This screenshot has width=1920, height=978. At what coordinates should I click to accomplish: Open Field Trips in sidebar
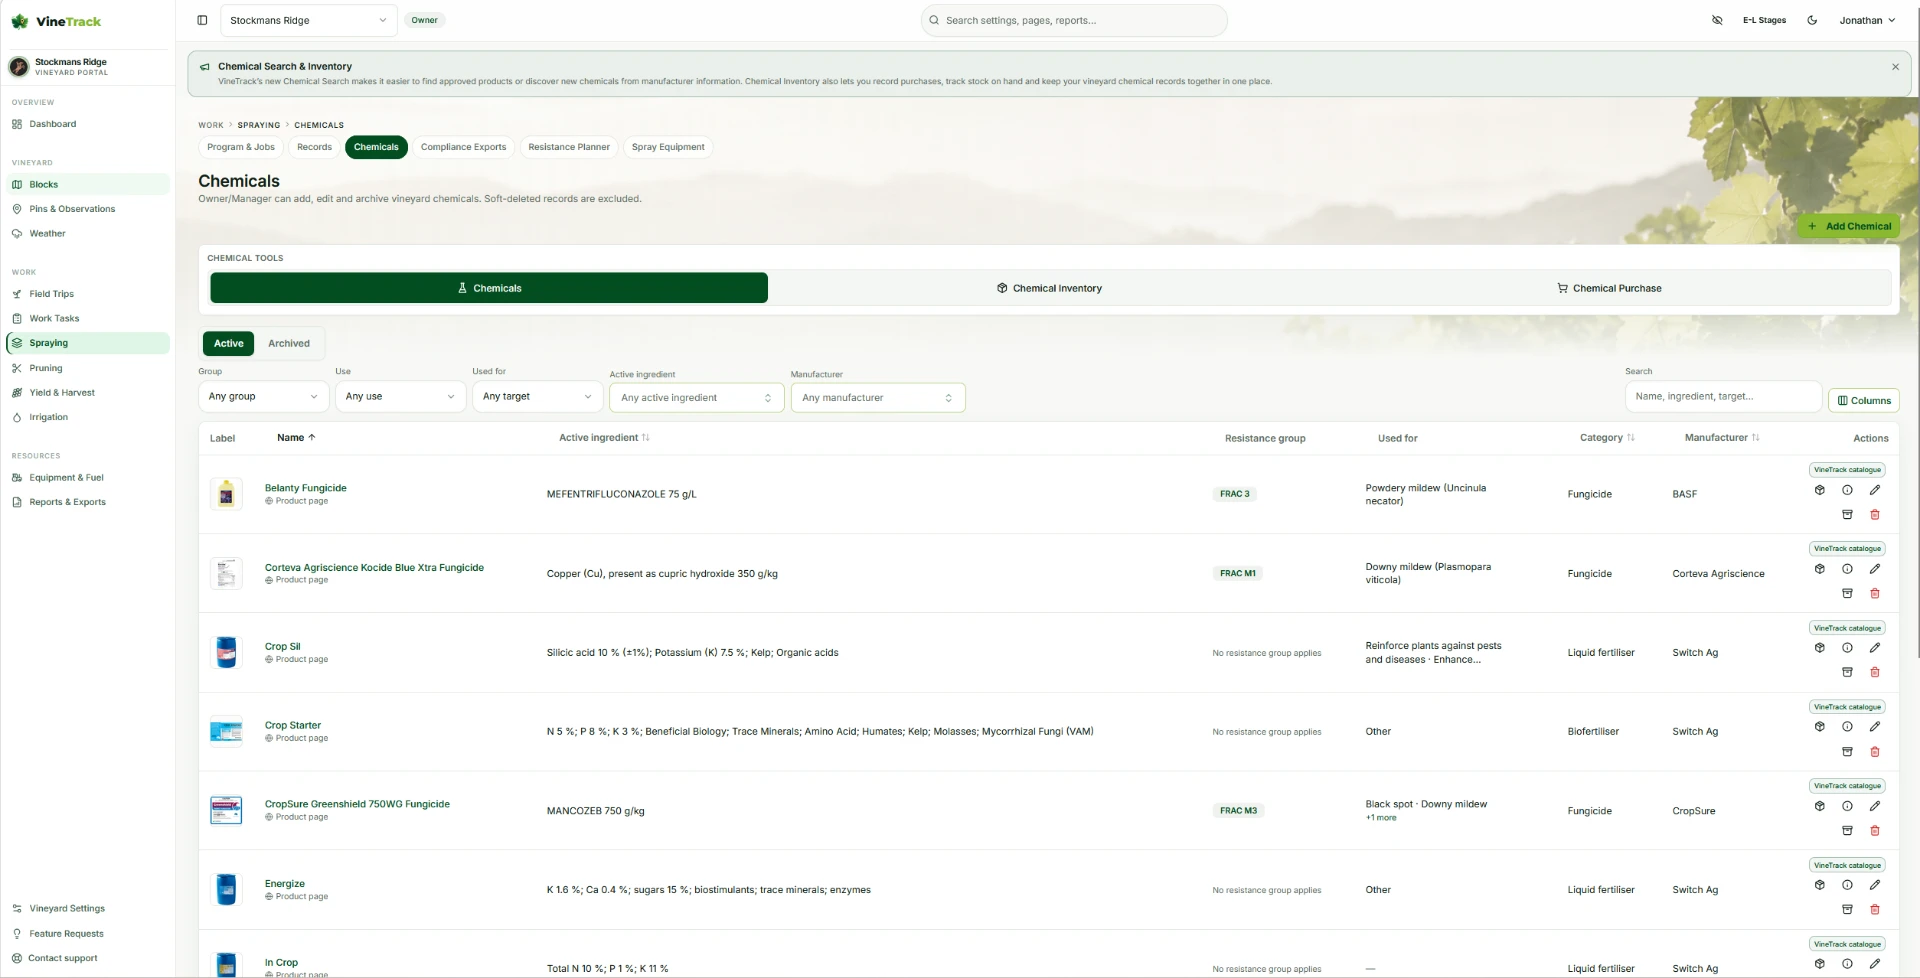pyautogui.click(x=88, y=294)
